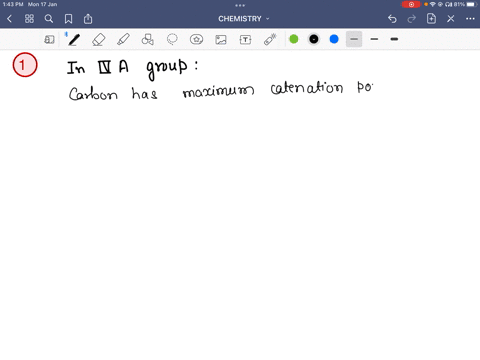The height and width of the screenshot is (360, 480).
Task: Open the more options ellipsis menu
Action: coord(470,19)
